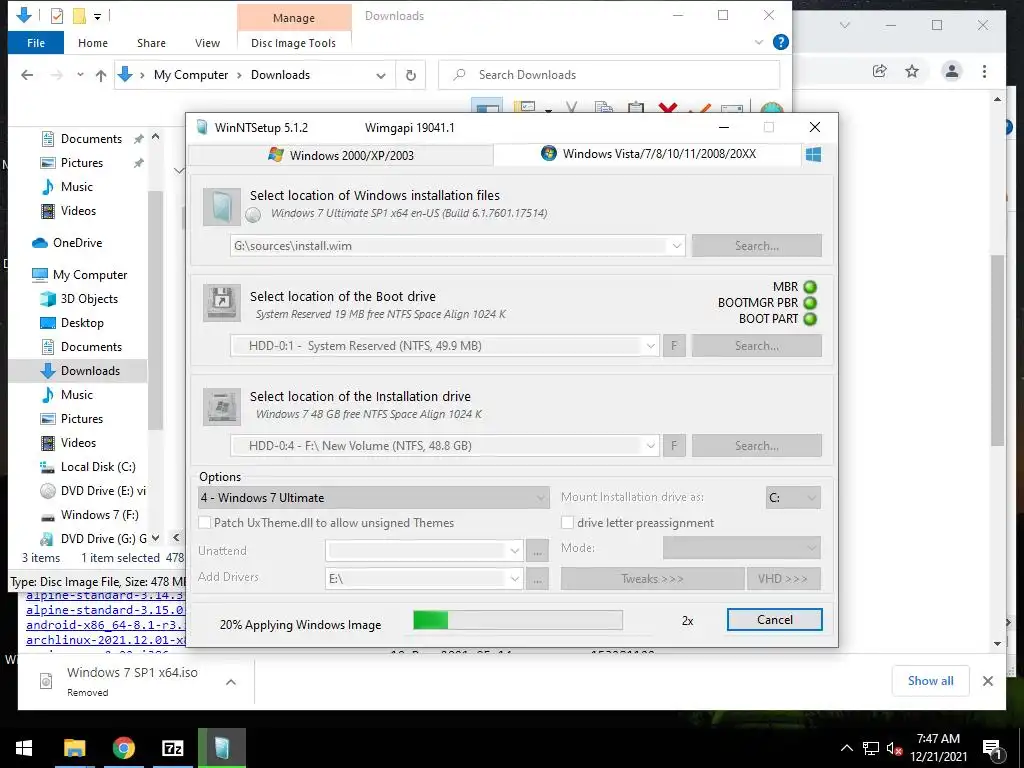1024x768 pixels.
Task: Toggle Patch UxTheme.dll checkbox
Action: click(x=205, y=522)
